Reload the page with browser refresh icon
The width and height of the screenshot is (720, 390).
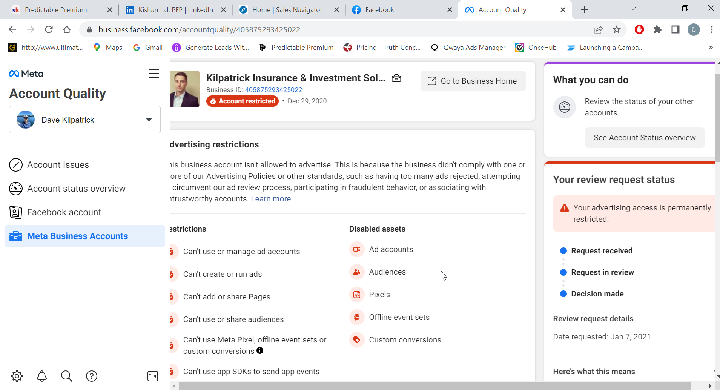[49, 29]
